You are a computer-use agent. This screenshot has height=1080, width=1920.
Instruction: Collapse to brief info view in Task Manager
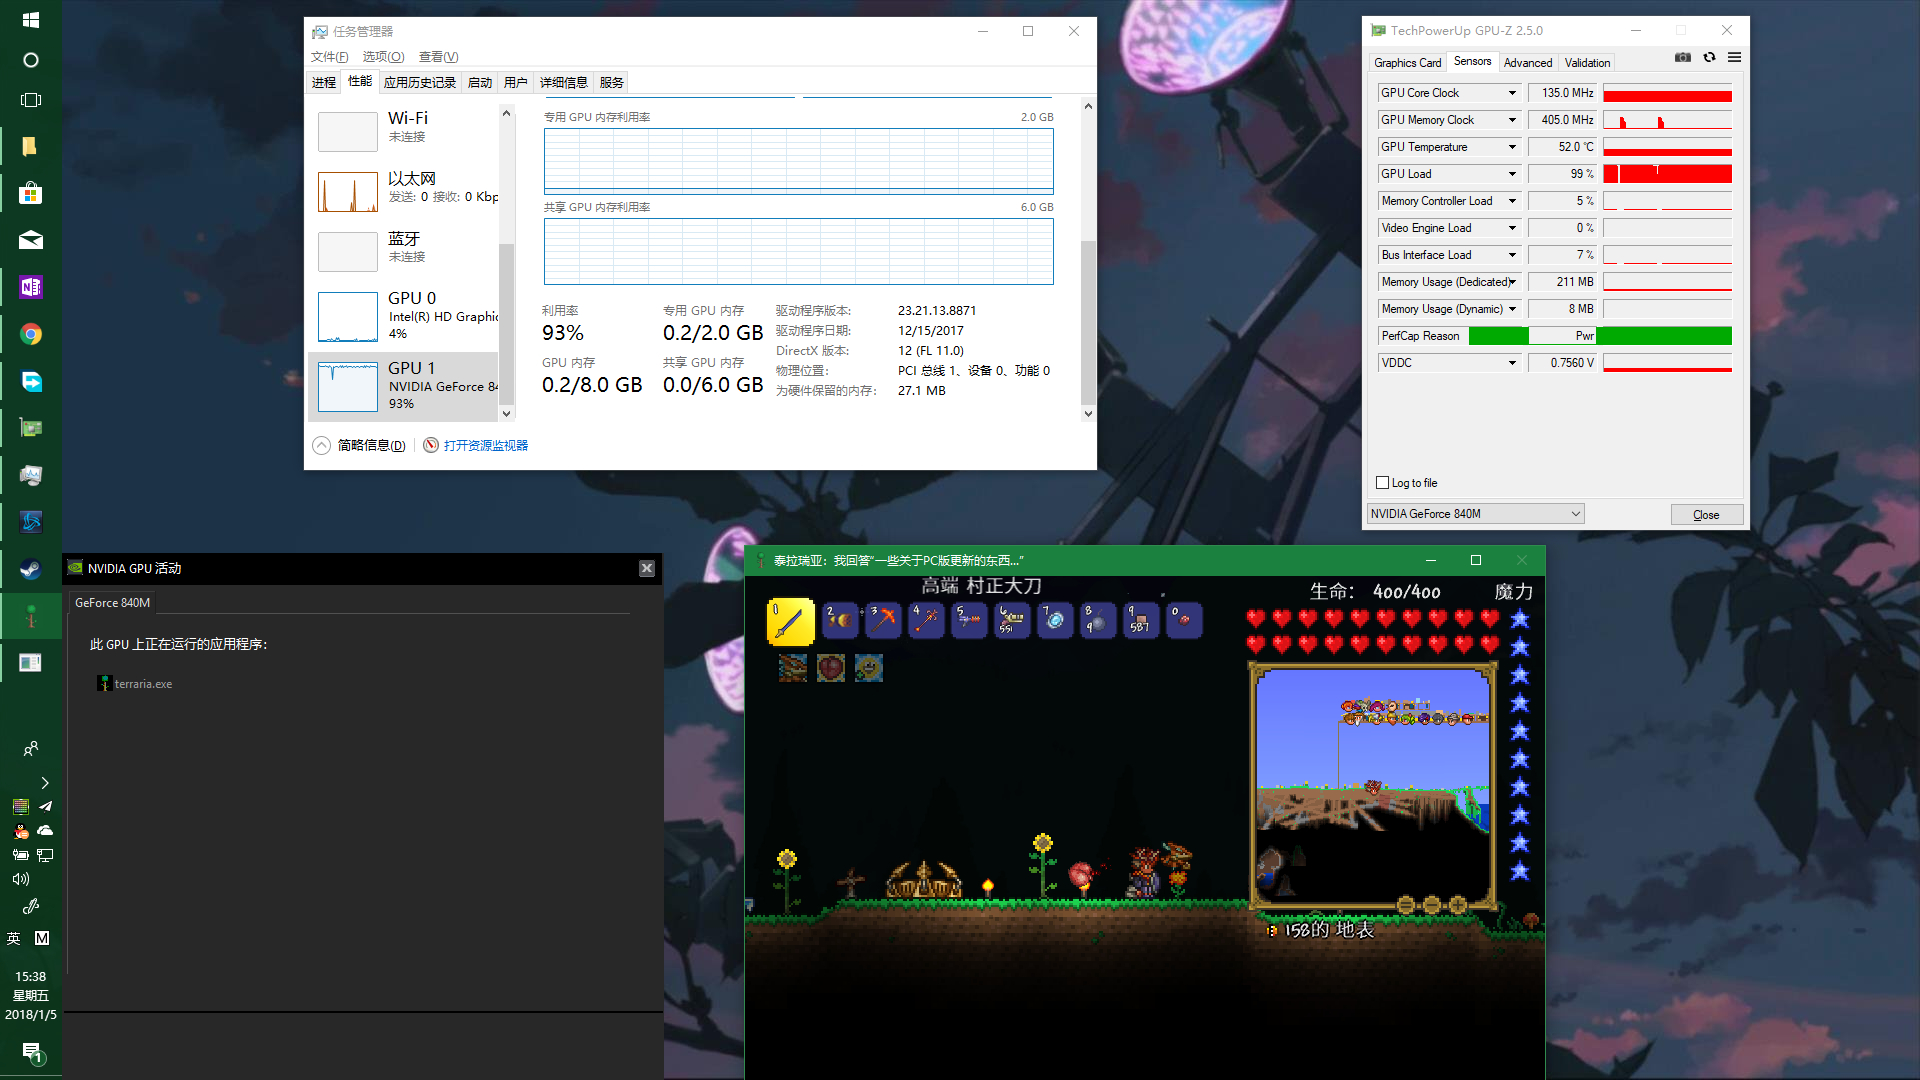tap(360, 445)
